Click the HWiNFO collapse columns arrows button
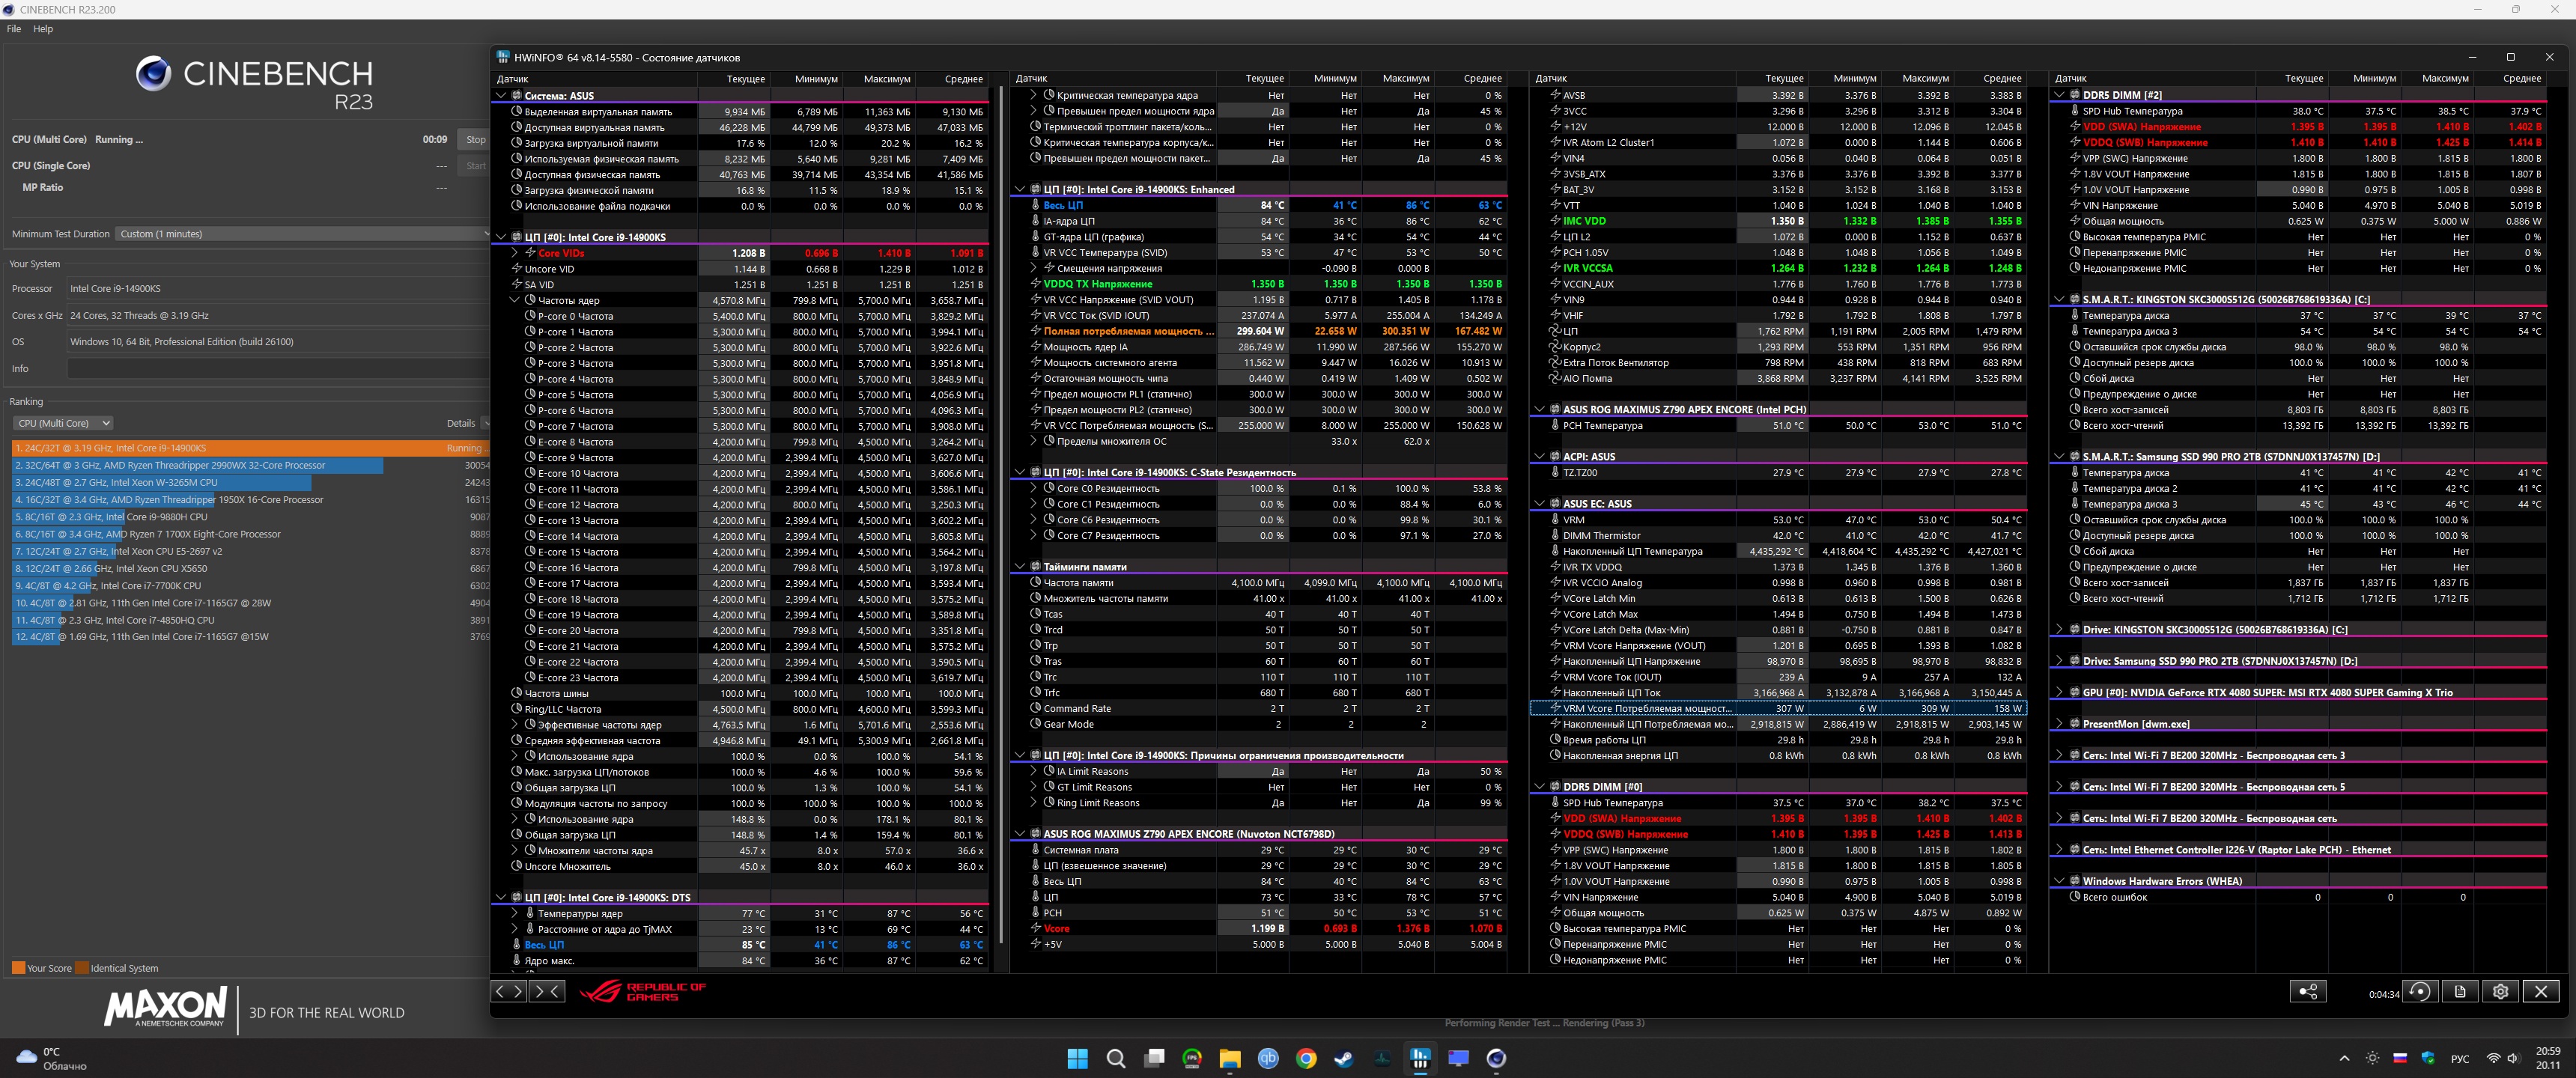Viewport: 2576px width, 1078px height. click(547, 991)
